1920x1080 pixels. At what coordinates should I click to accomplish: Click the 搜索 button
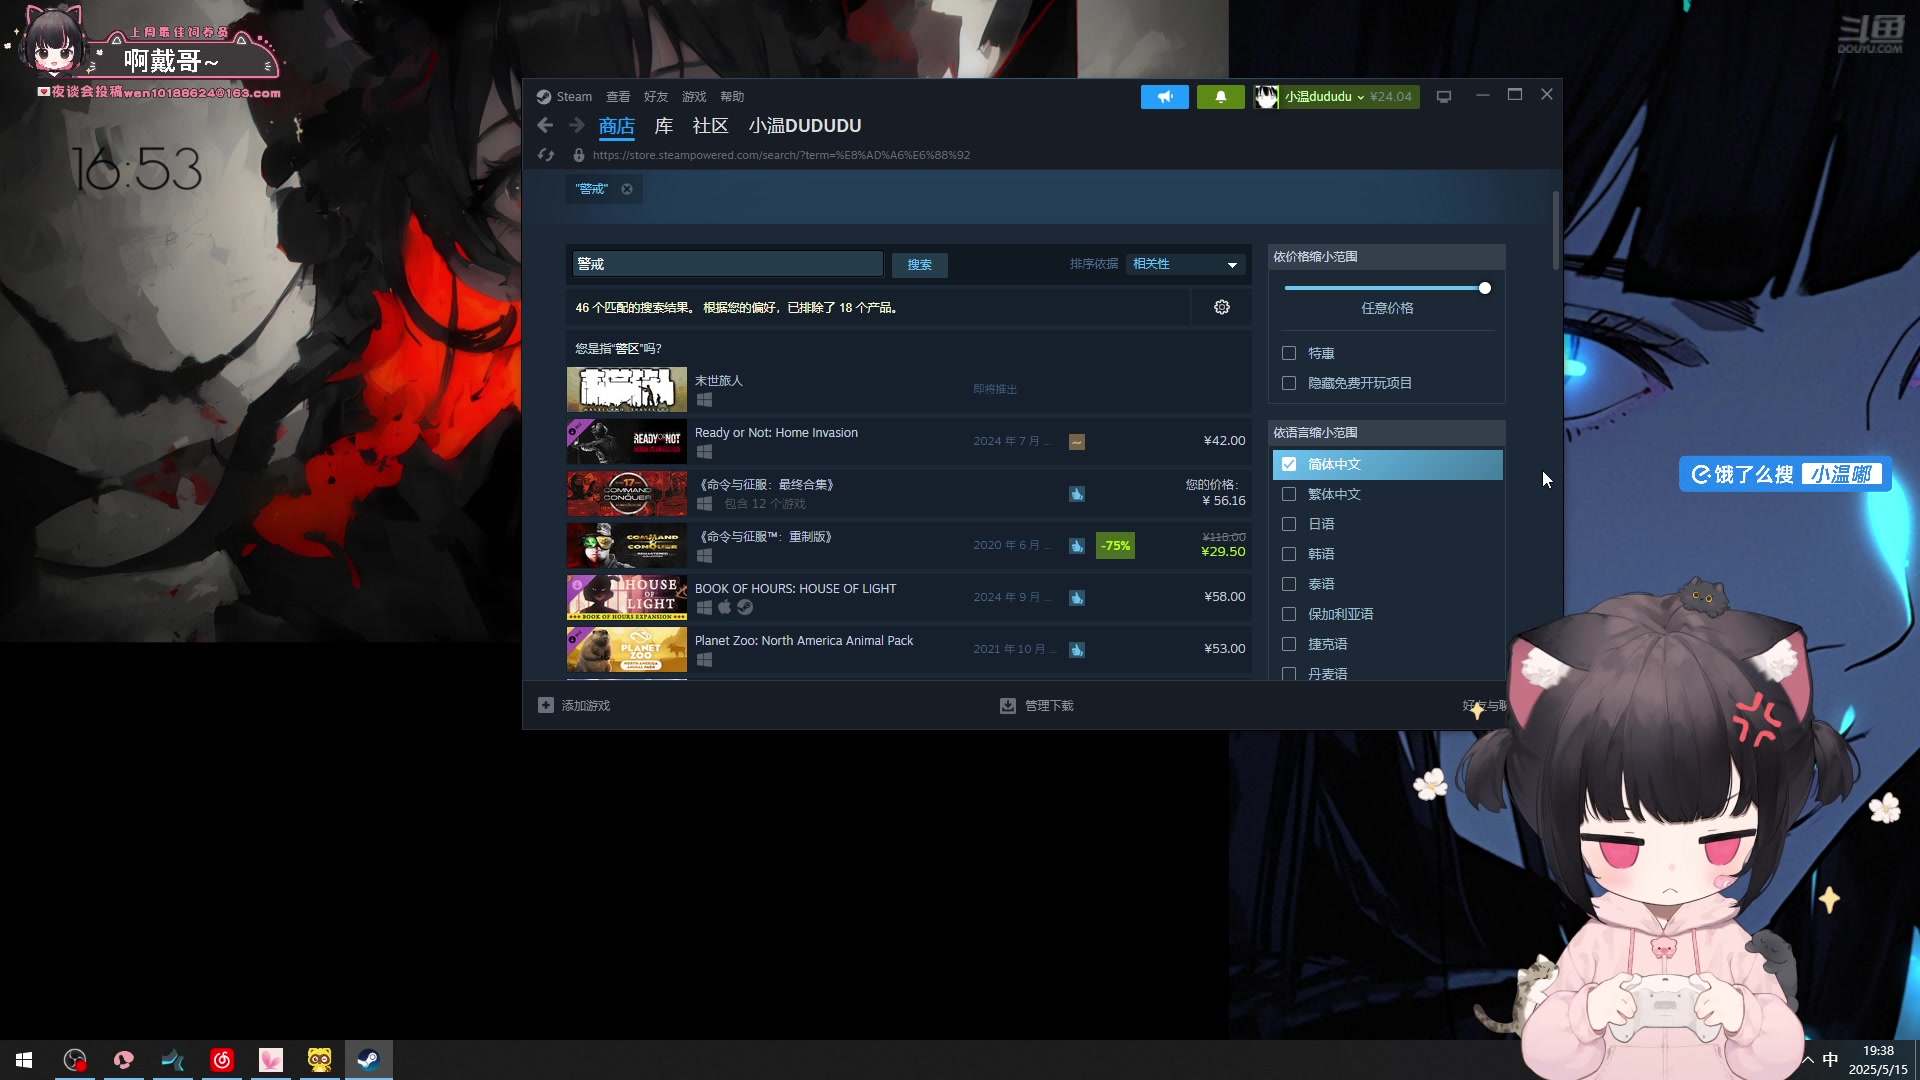[920, 265]
